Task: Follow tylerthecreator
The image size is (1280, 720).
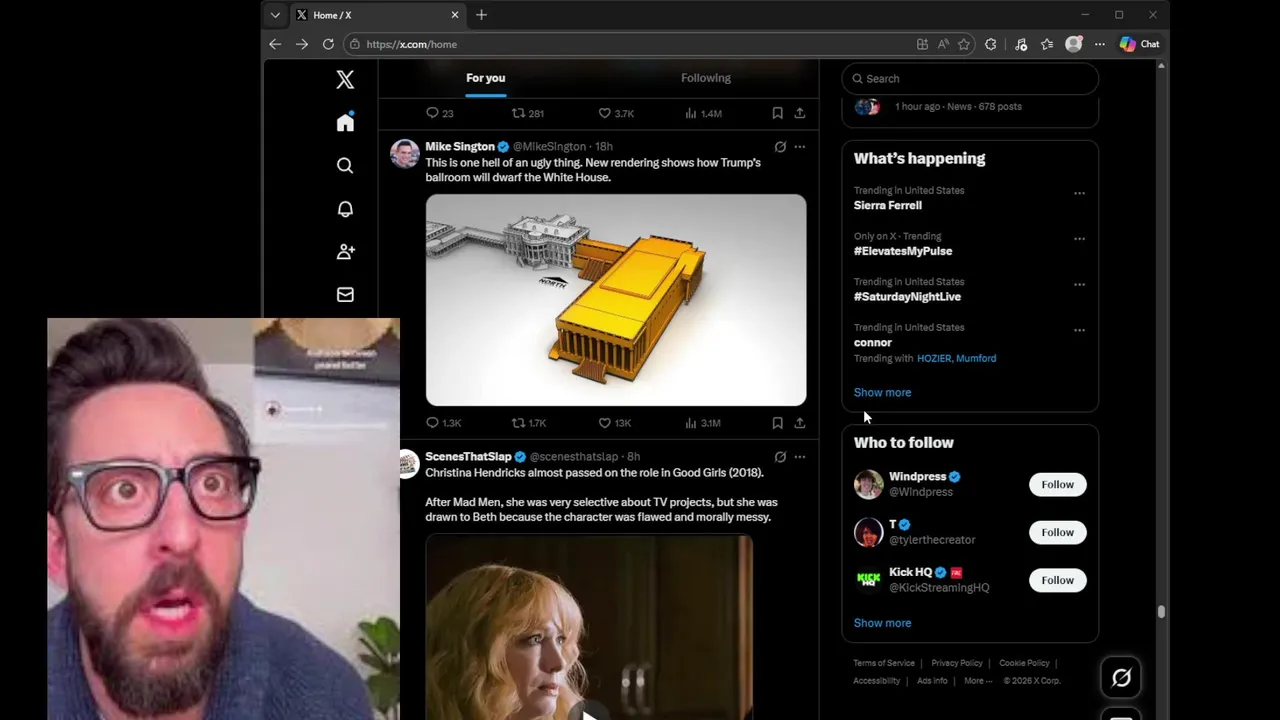Action: click(1057, 533)
